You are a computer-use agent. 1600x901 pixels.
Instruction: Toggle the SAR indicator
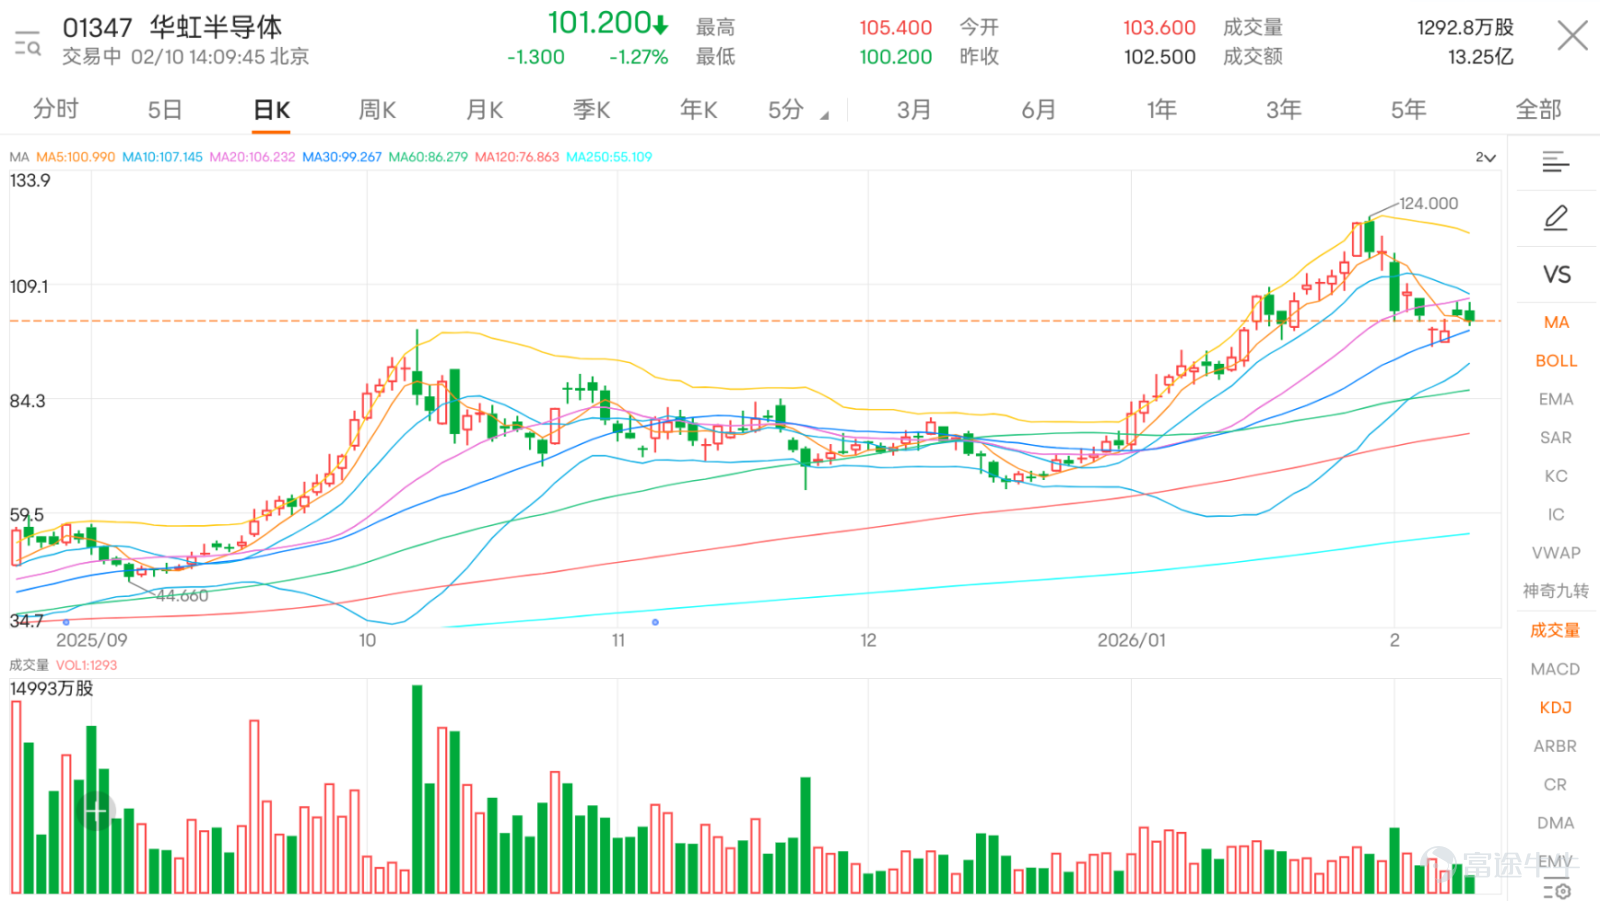click(1556, 437)
